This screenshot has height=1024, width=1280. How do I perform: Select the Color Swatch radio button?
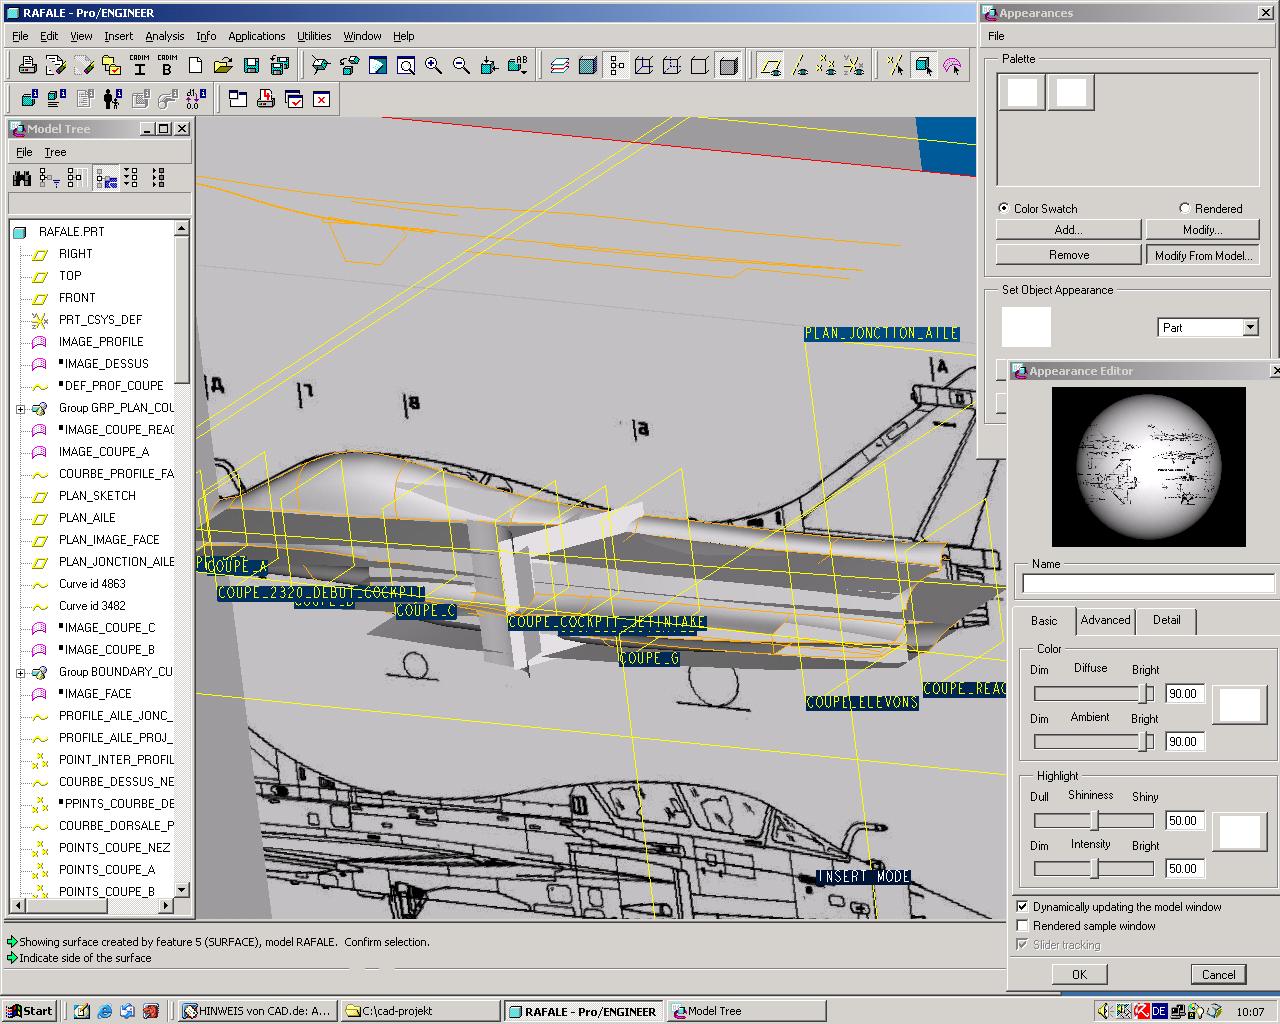(1003, 208)
